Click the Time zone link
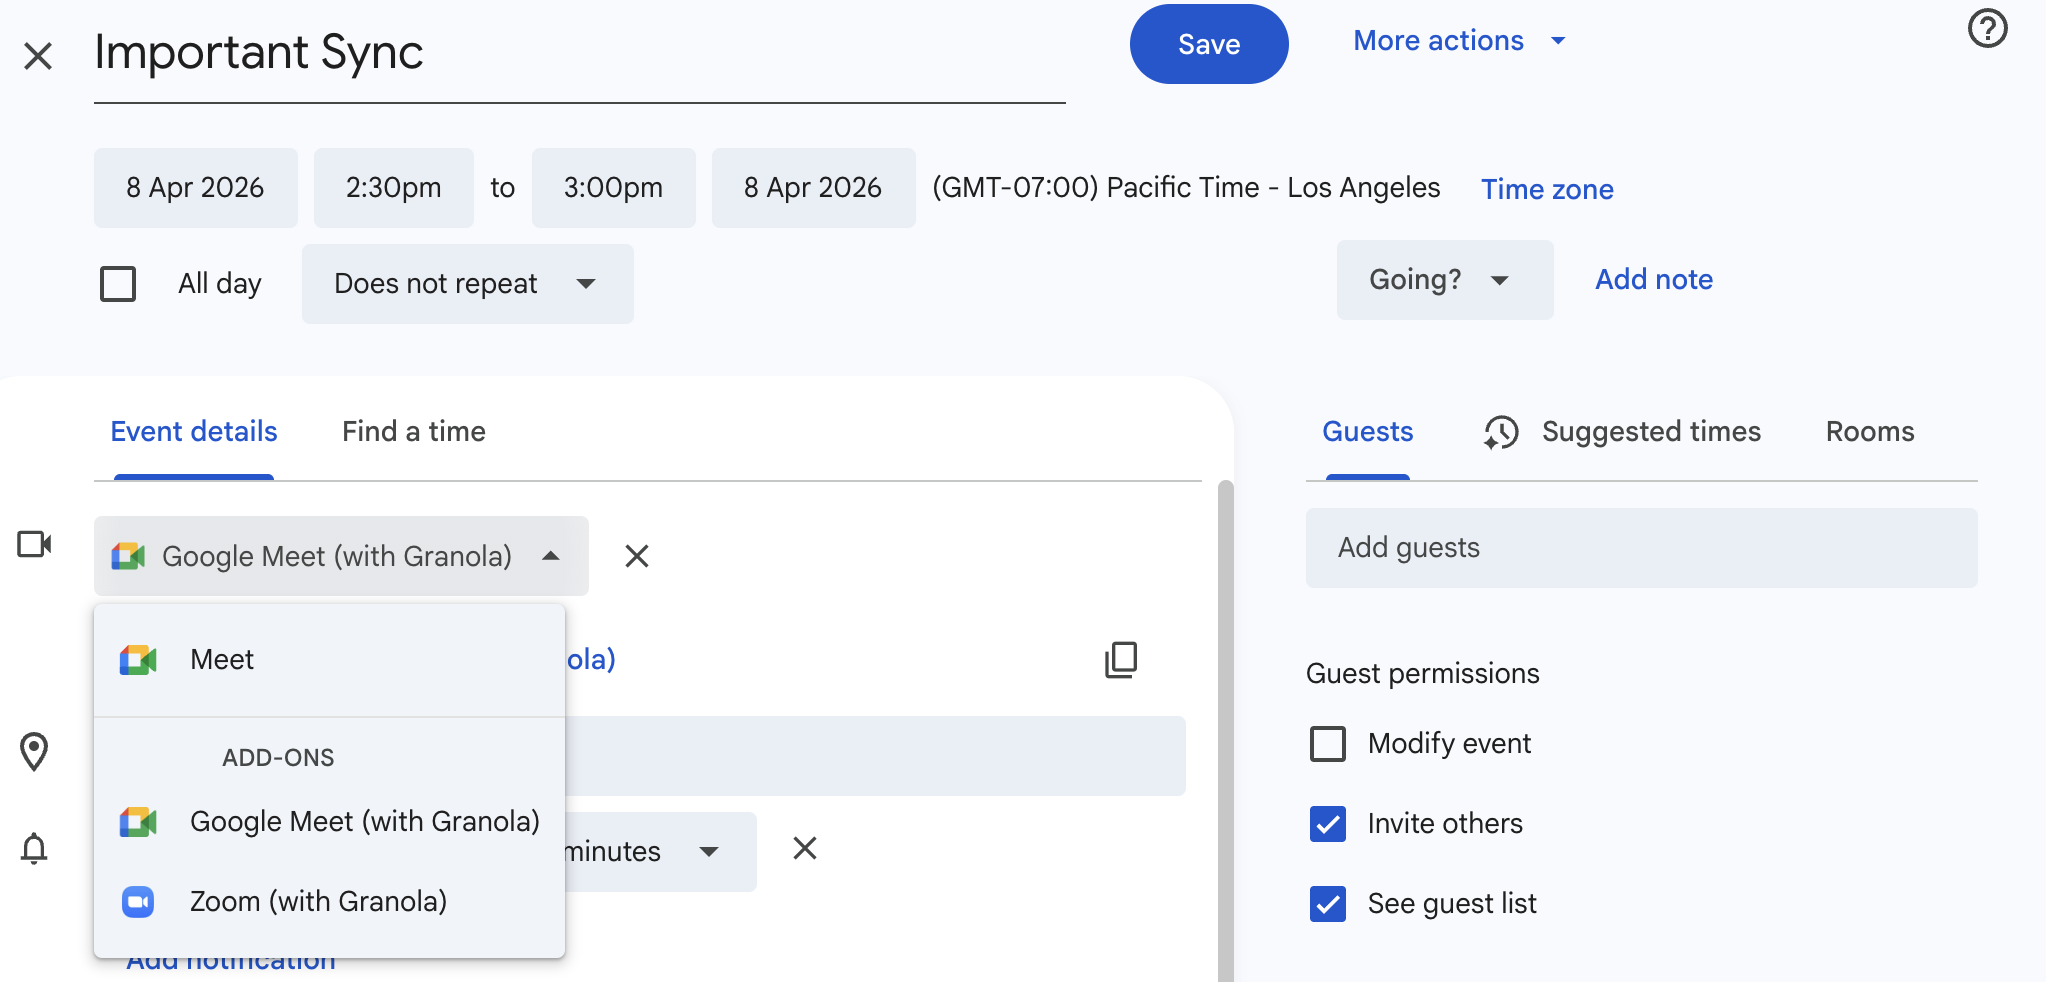This screenshot has width=2046, height=982. coord(1547,189)
